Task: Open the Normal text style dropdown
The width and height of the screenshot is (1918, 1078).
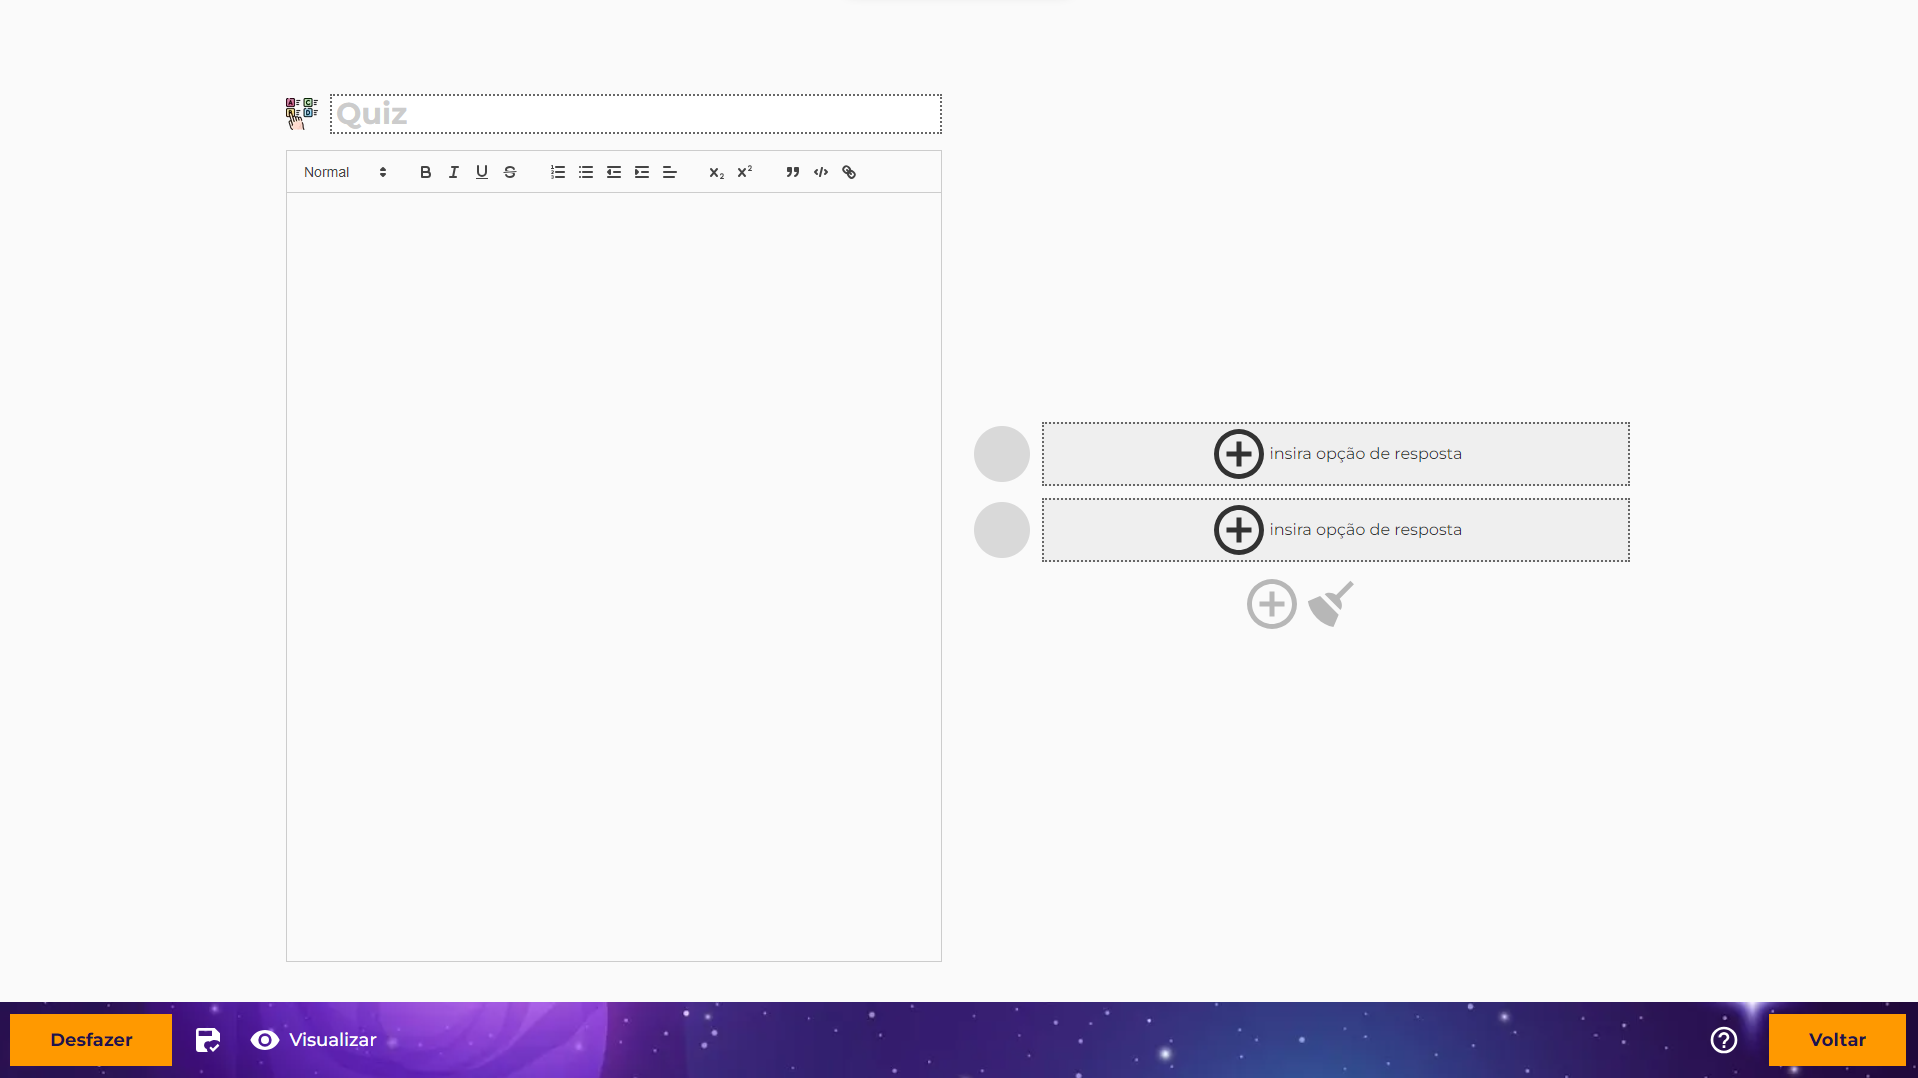Action: [x=344, y=172]
